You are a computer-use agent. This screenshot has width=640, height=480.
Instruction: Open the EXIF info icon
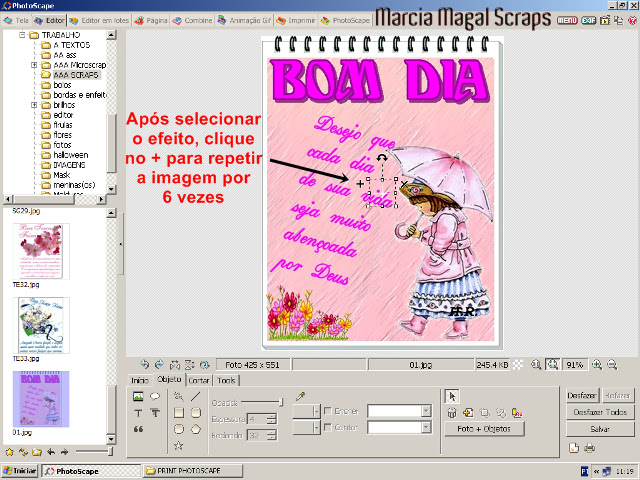tap(589, 20)
